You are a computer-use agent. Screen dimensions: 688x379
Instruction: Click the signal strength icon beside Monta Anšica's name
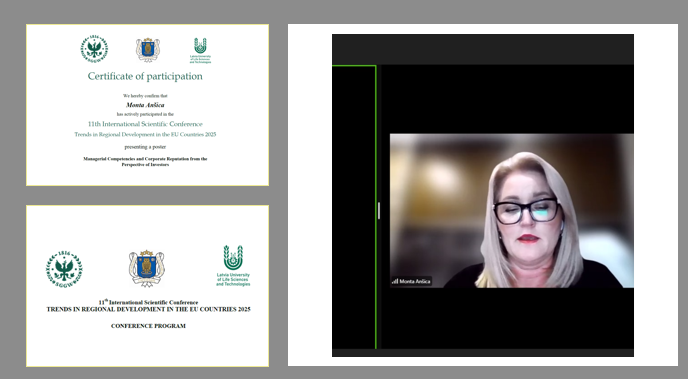395,281
